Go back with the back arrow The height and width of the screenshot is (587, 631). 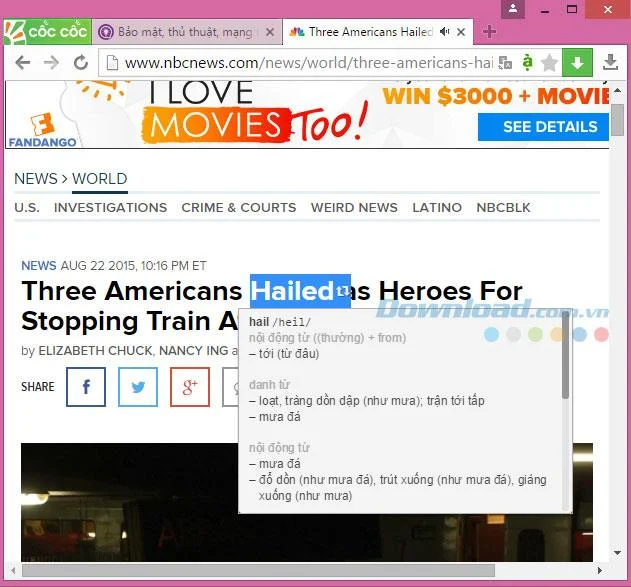(23, 62)
